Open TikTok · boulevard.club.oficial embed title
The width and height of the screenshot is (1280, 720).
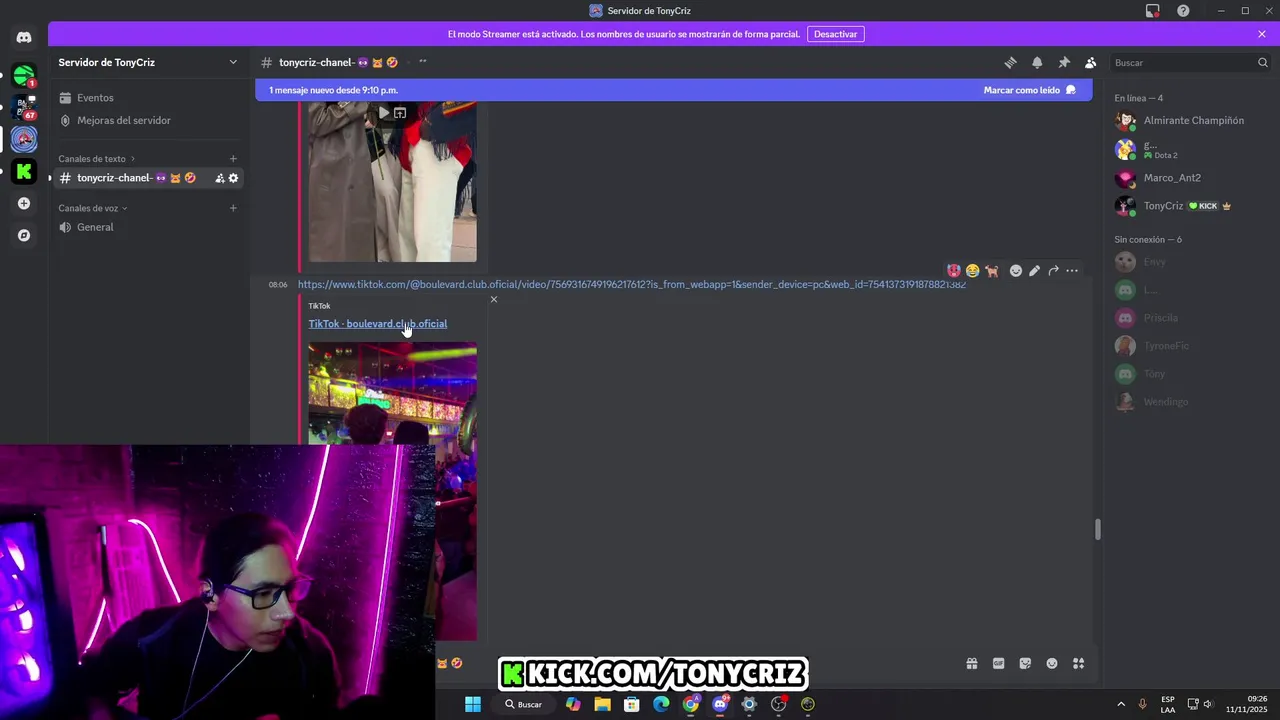pos(378,324)
